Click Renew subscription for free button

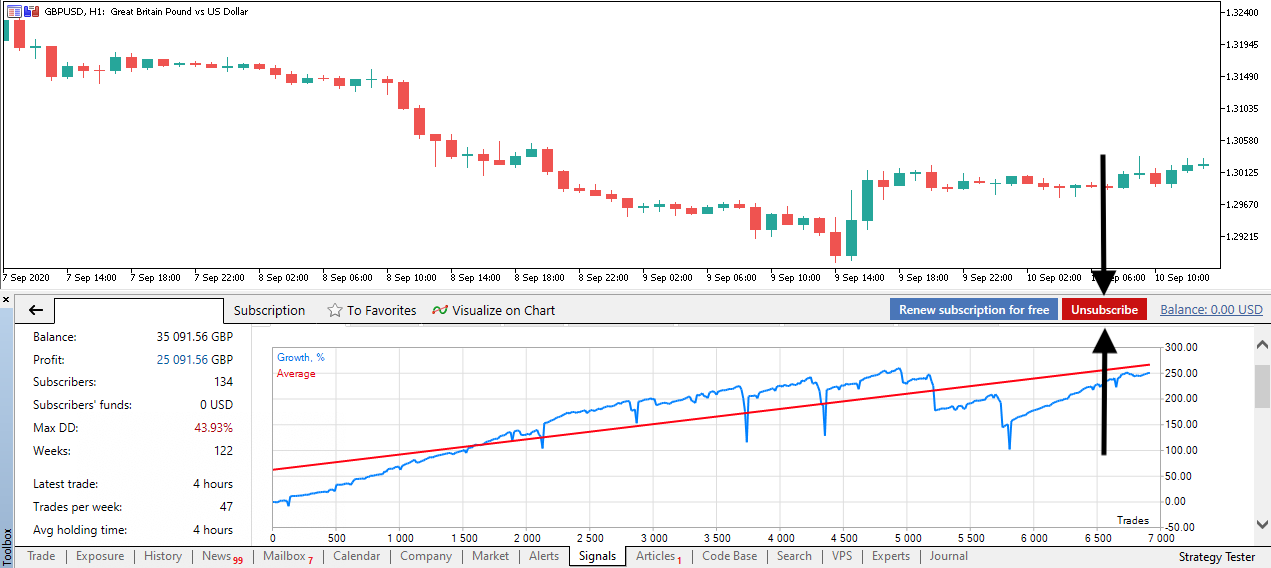click(x=974, y=310)
